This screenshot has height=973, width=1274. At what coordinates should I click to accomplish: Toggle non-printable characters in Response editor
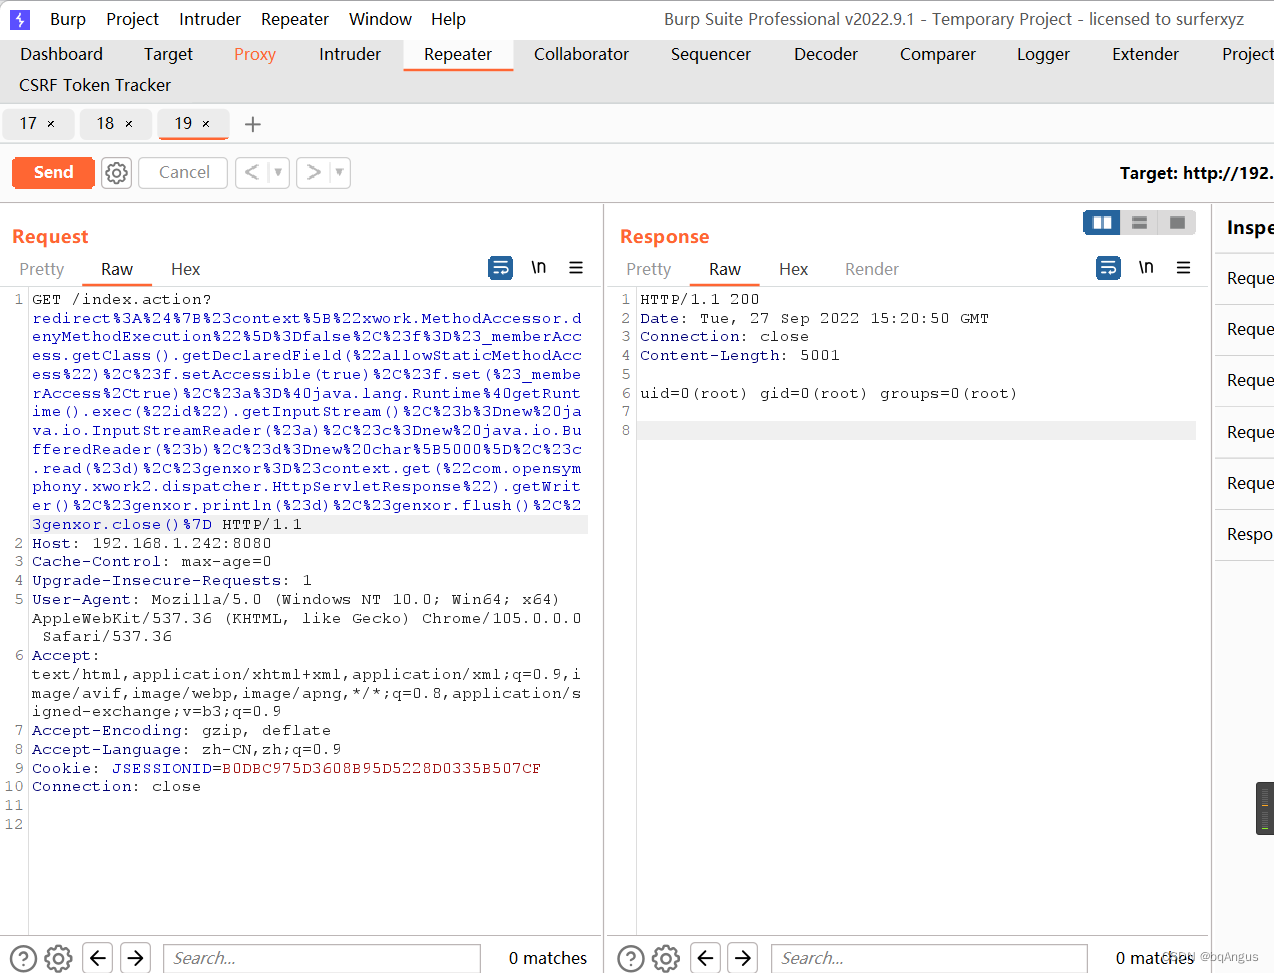(1146, 267)
